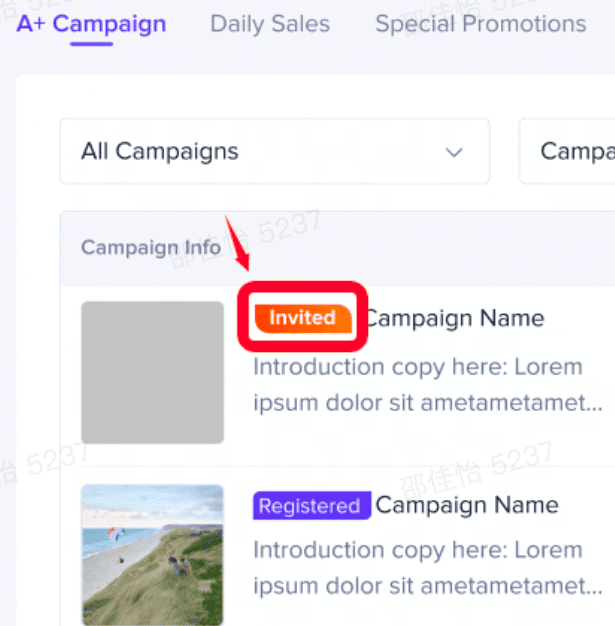The height and width of the screenshot is (626, 615).
Task: Go to the Special Promotions tab
Action: (x=480, y=24)
